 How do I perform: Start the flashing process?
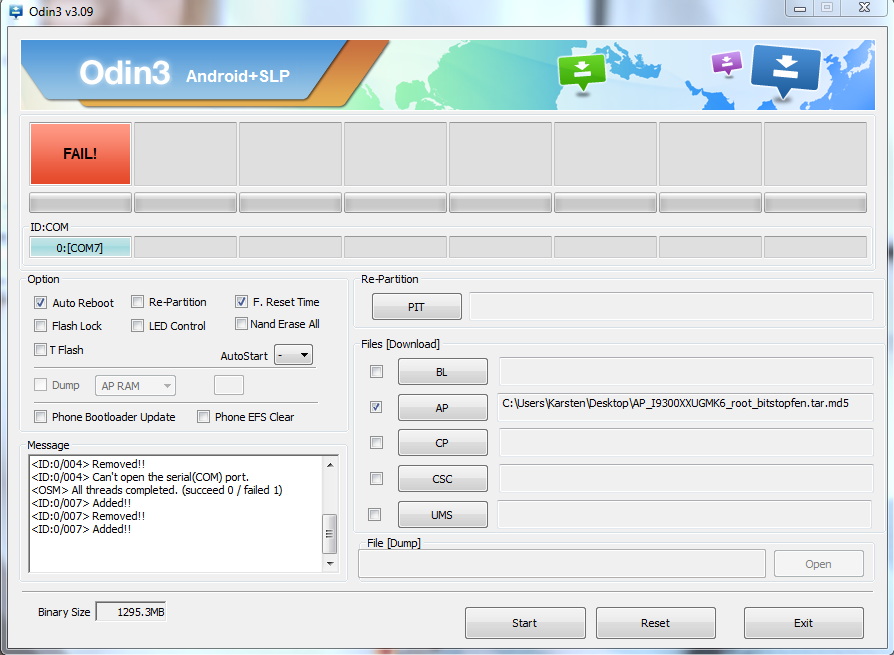pos(525,623)
